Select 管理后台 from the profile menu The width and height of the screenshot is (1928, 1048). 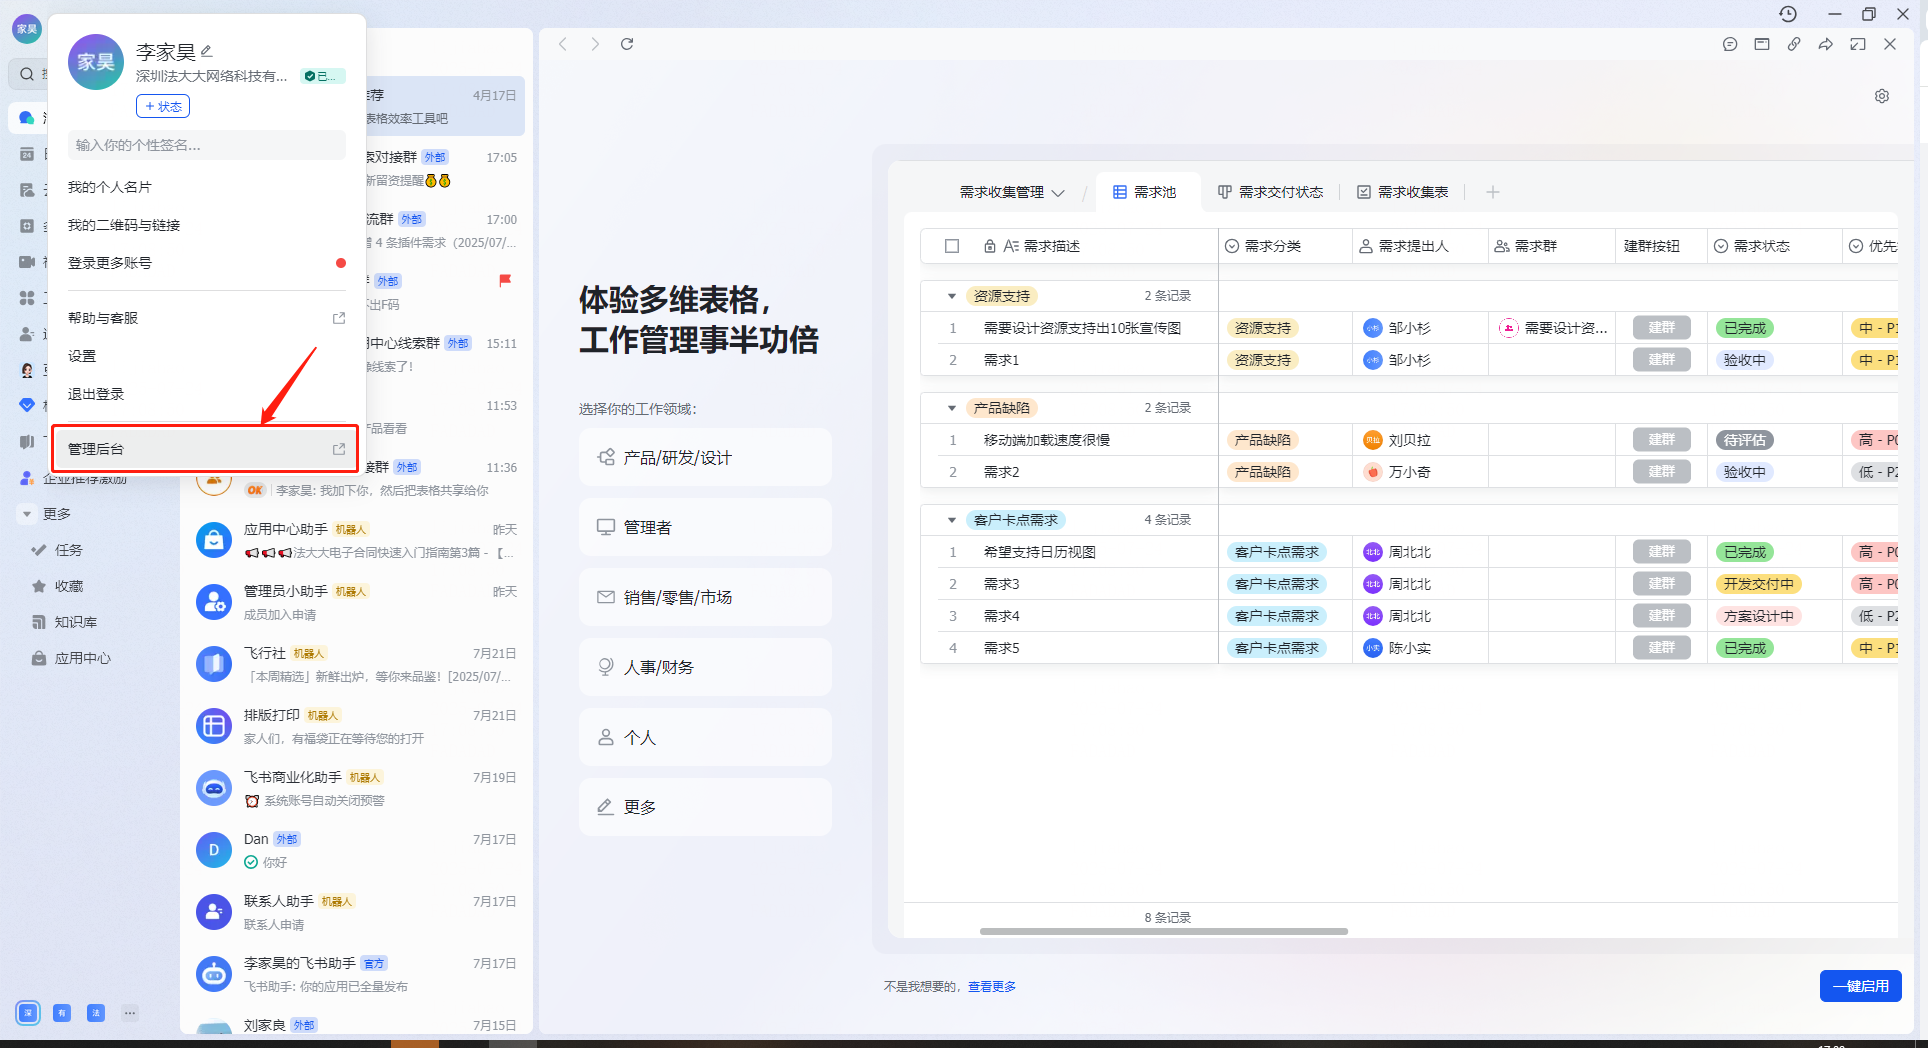click(205, 449)
